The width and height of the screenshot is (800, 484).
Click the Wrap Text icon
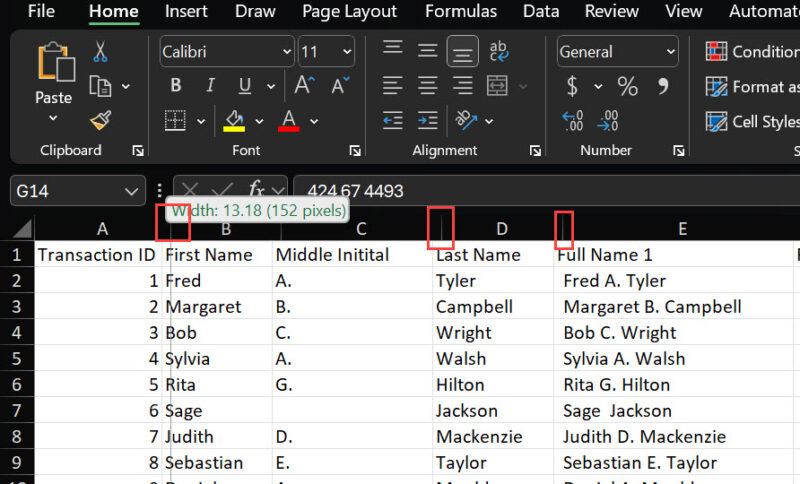(498, 52)
